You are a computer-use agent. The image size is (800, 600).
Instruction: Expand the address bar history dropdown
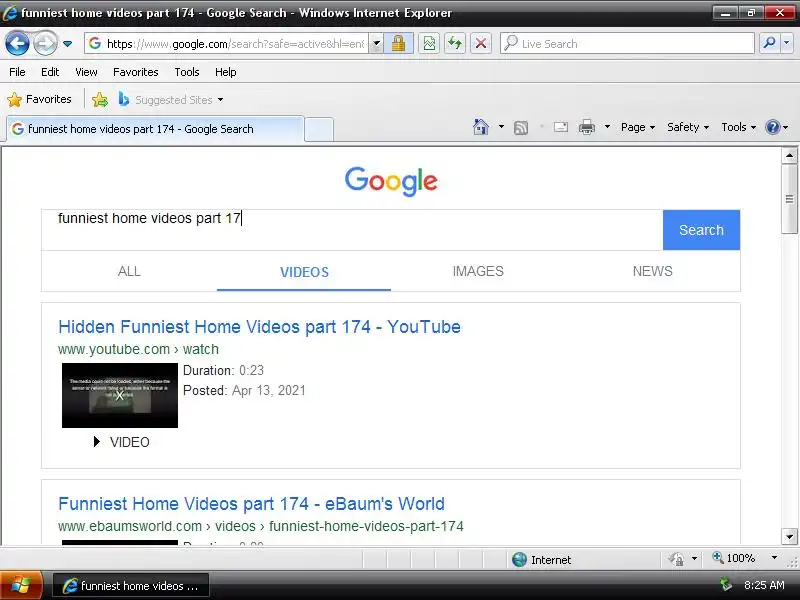(377, 44)
